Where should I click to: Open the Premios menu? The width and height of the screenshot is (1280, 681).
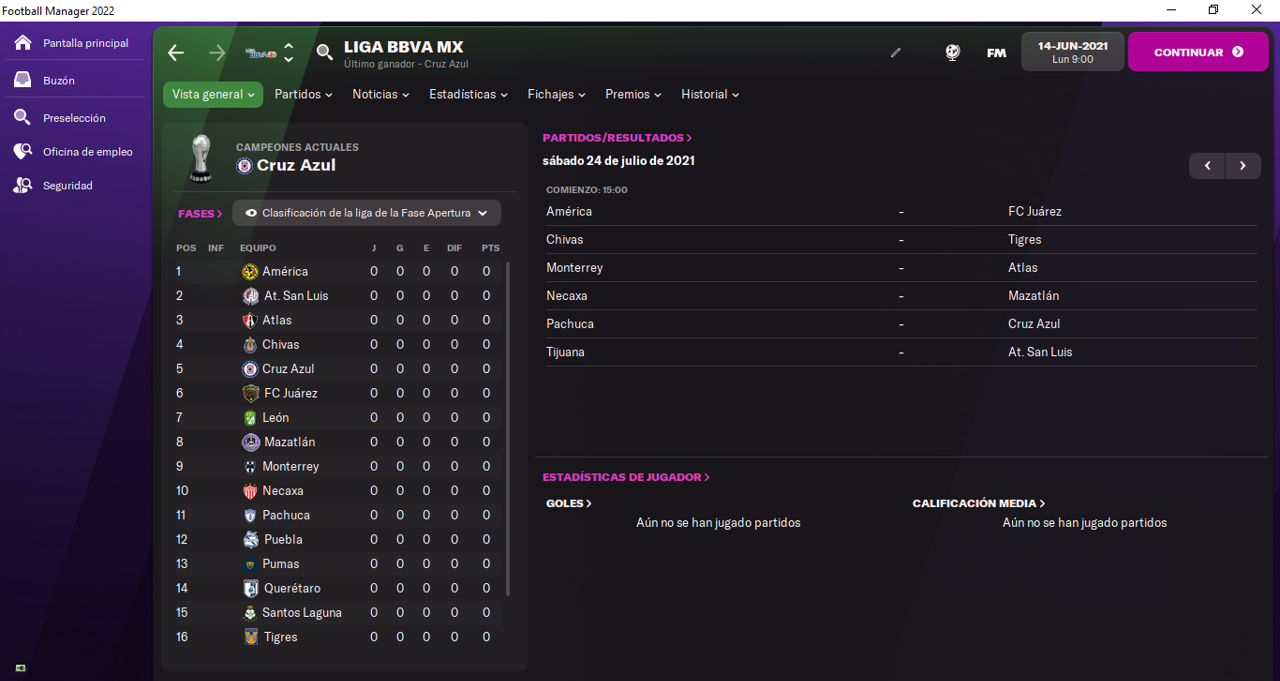tap(633, 95)
